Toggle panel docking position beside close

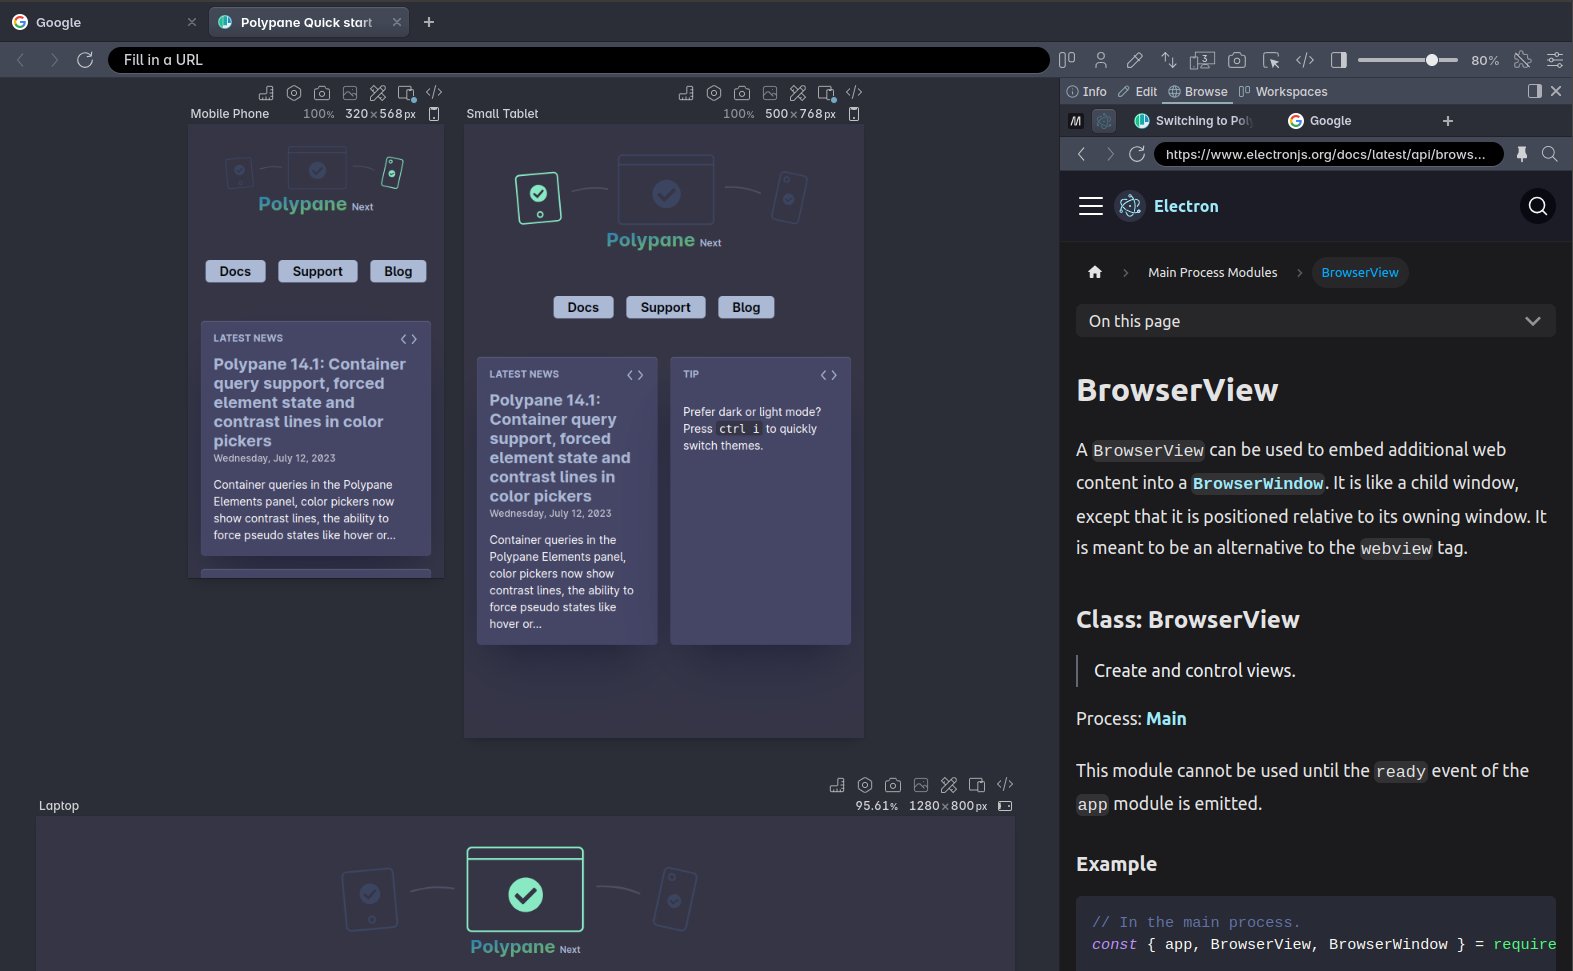(1535, 91)
